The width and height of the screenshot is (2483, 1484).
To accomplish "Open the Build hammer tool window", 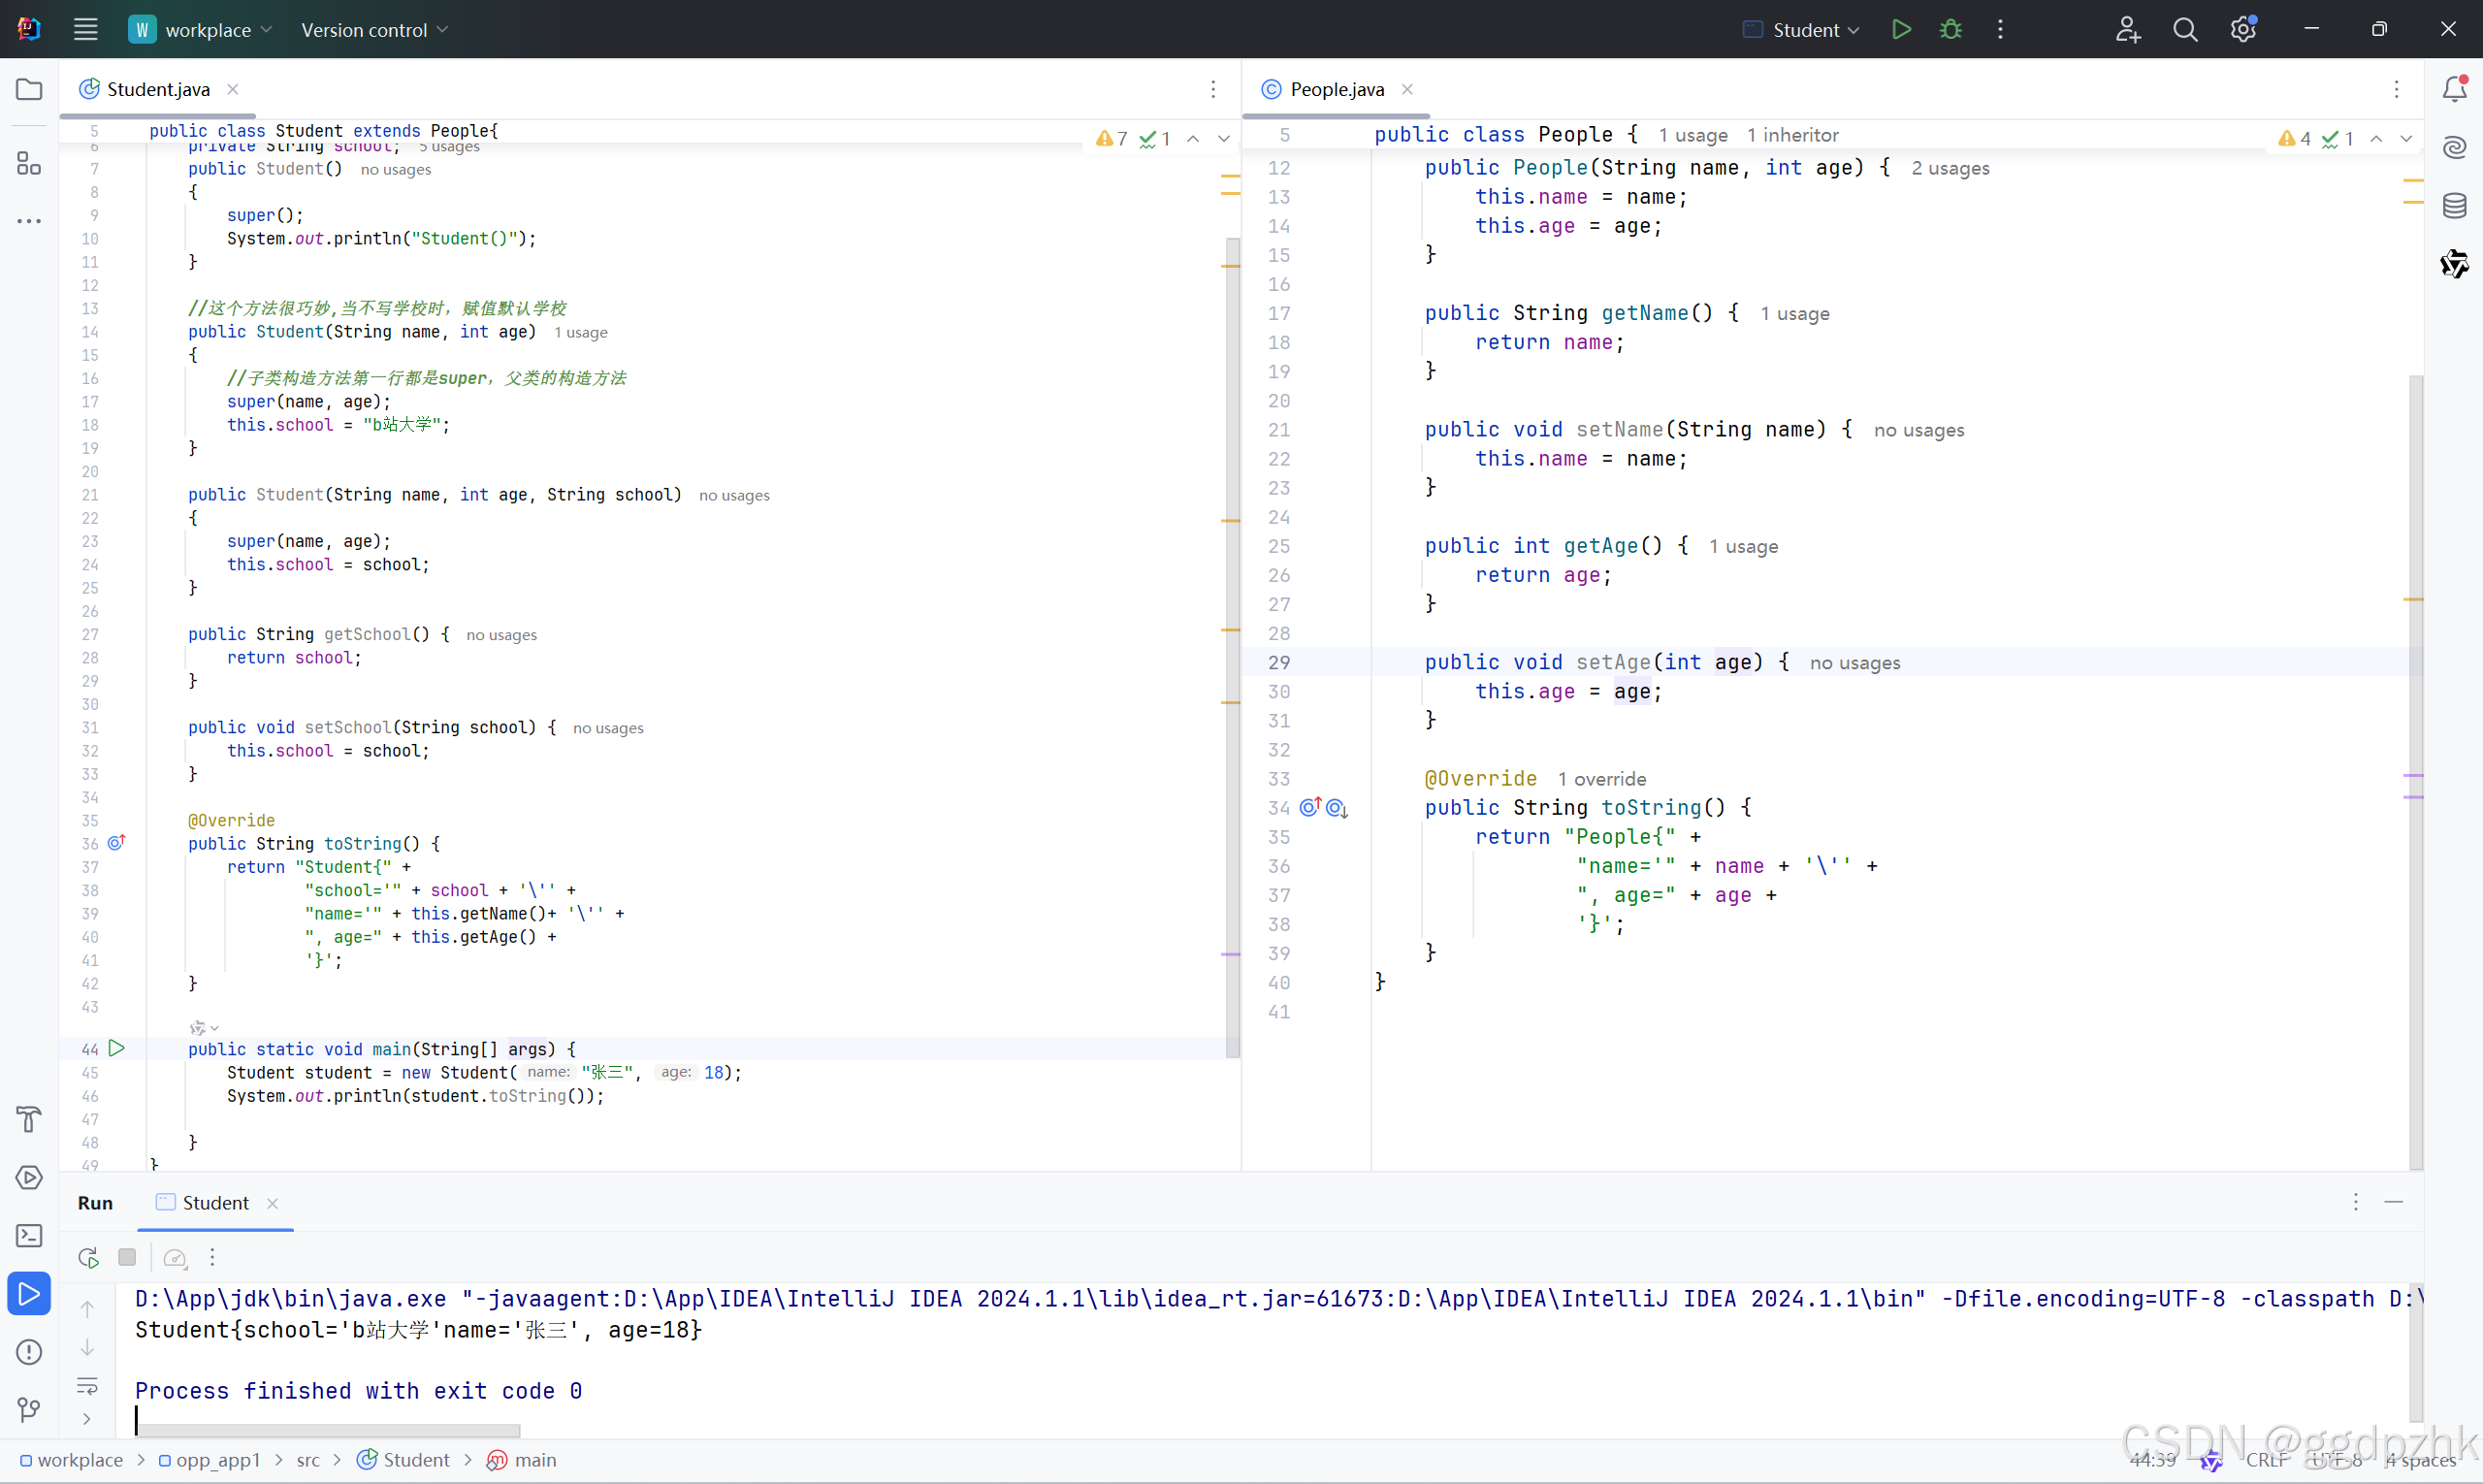I will pos(29,1119).
